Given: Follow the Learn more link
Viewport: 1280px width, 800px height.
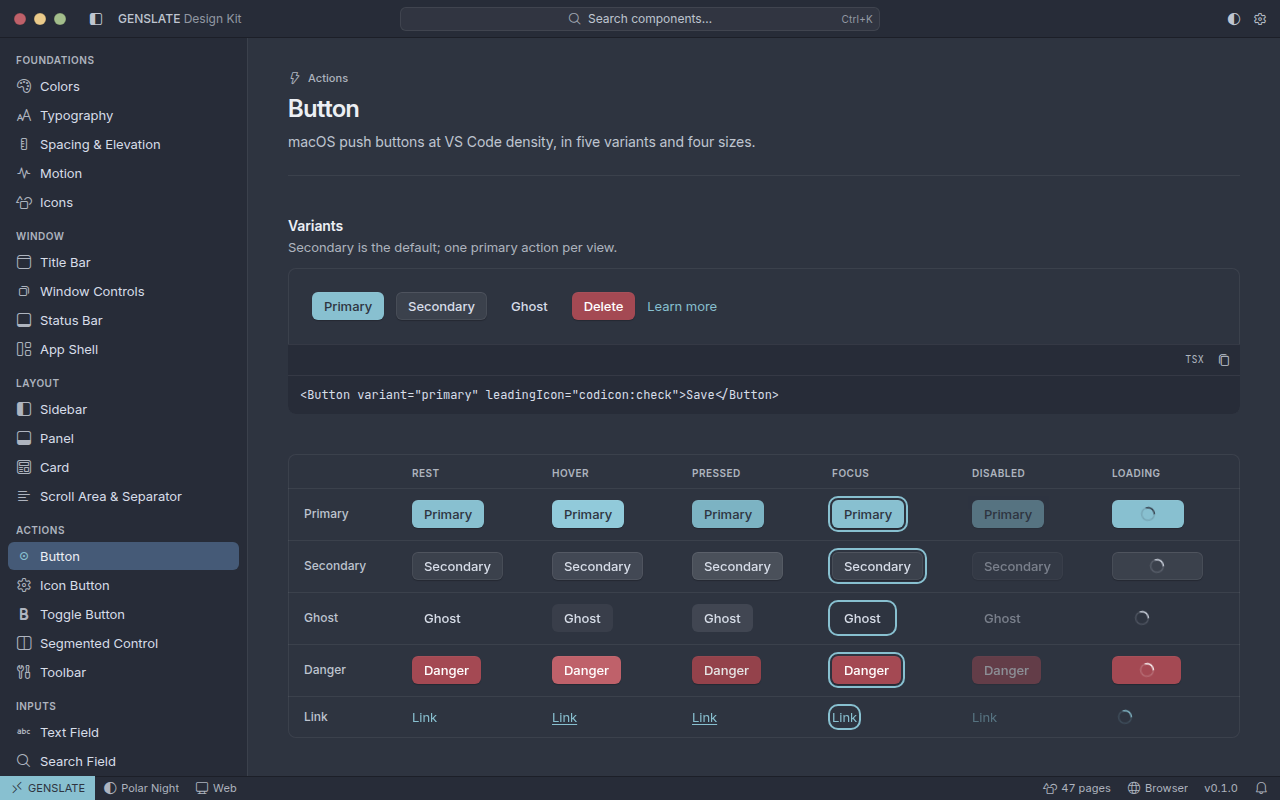Looking at the screenshot, I should (682, 307).
